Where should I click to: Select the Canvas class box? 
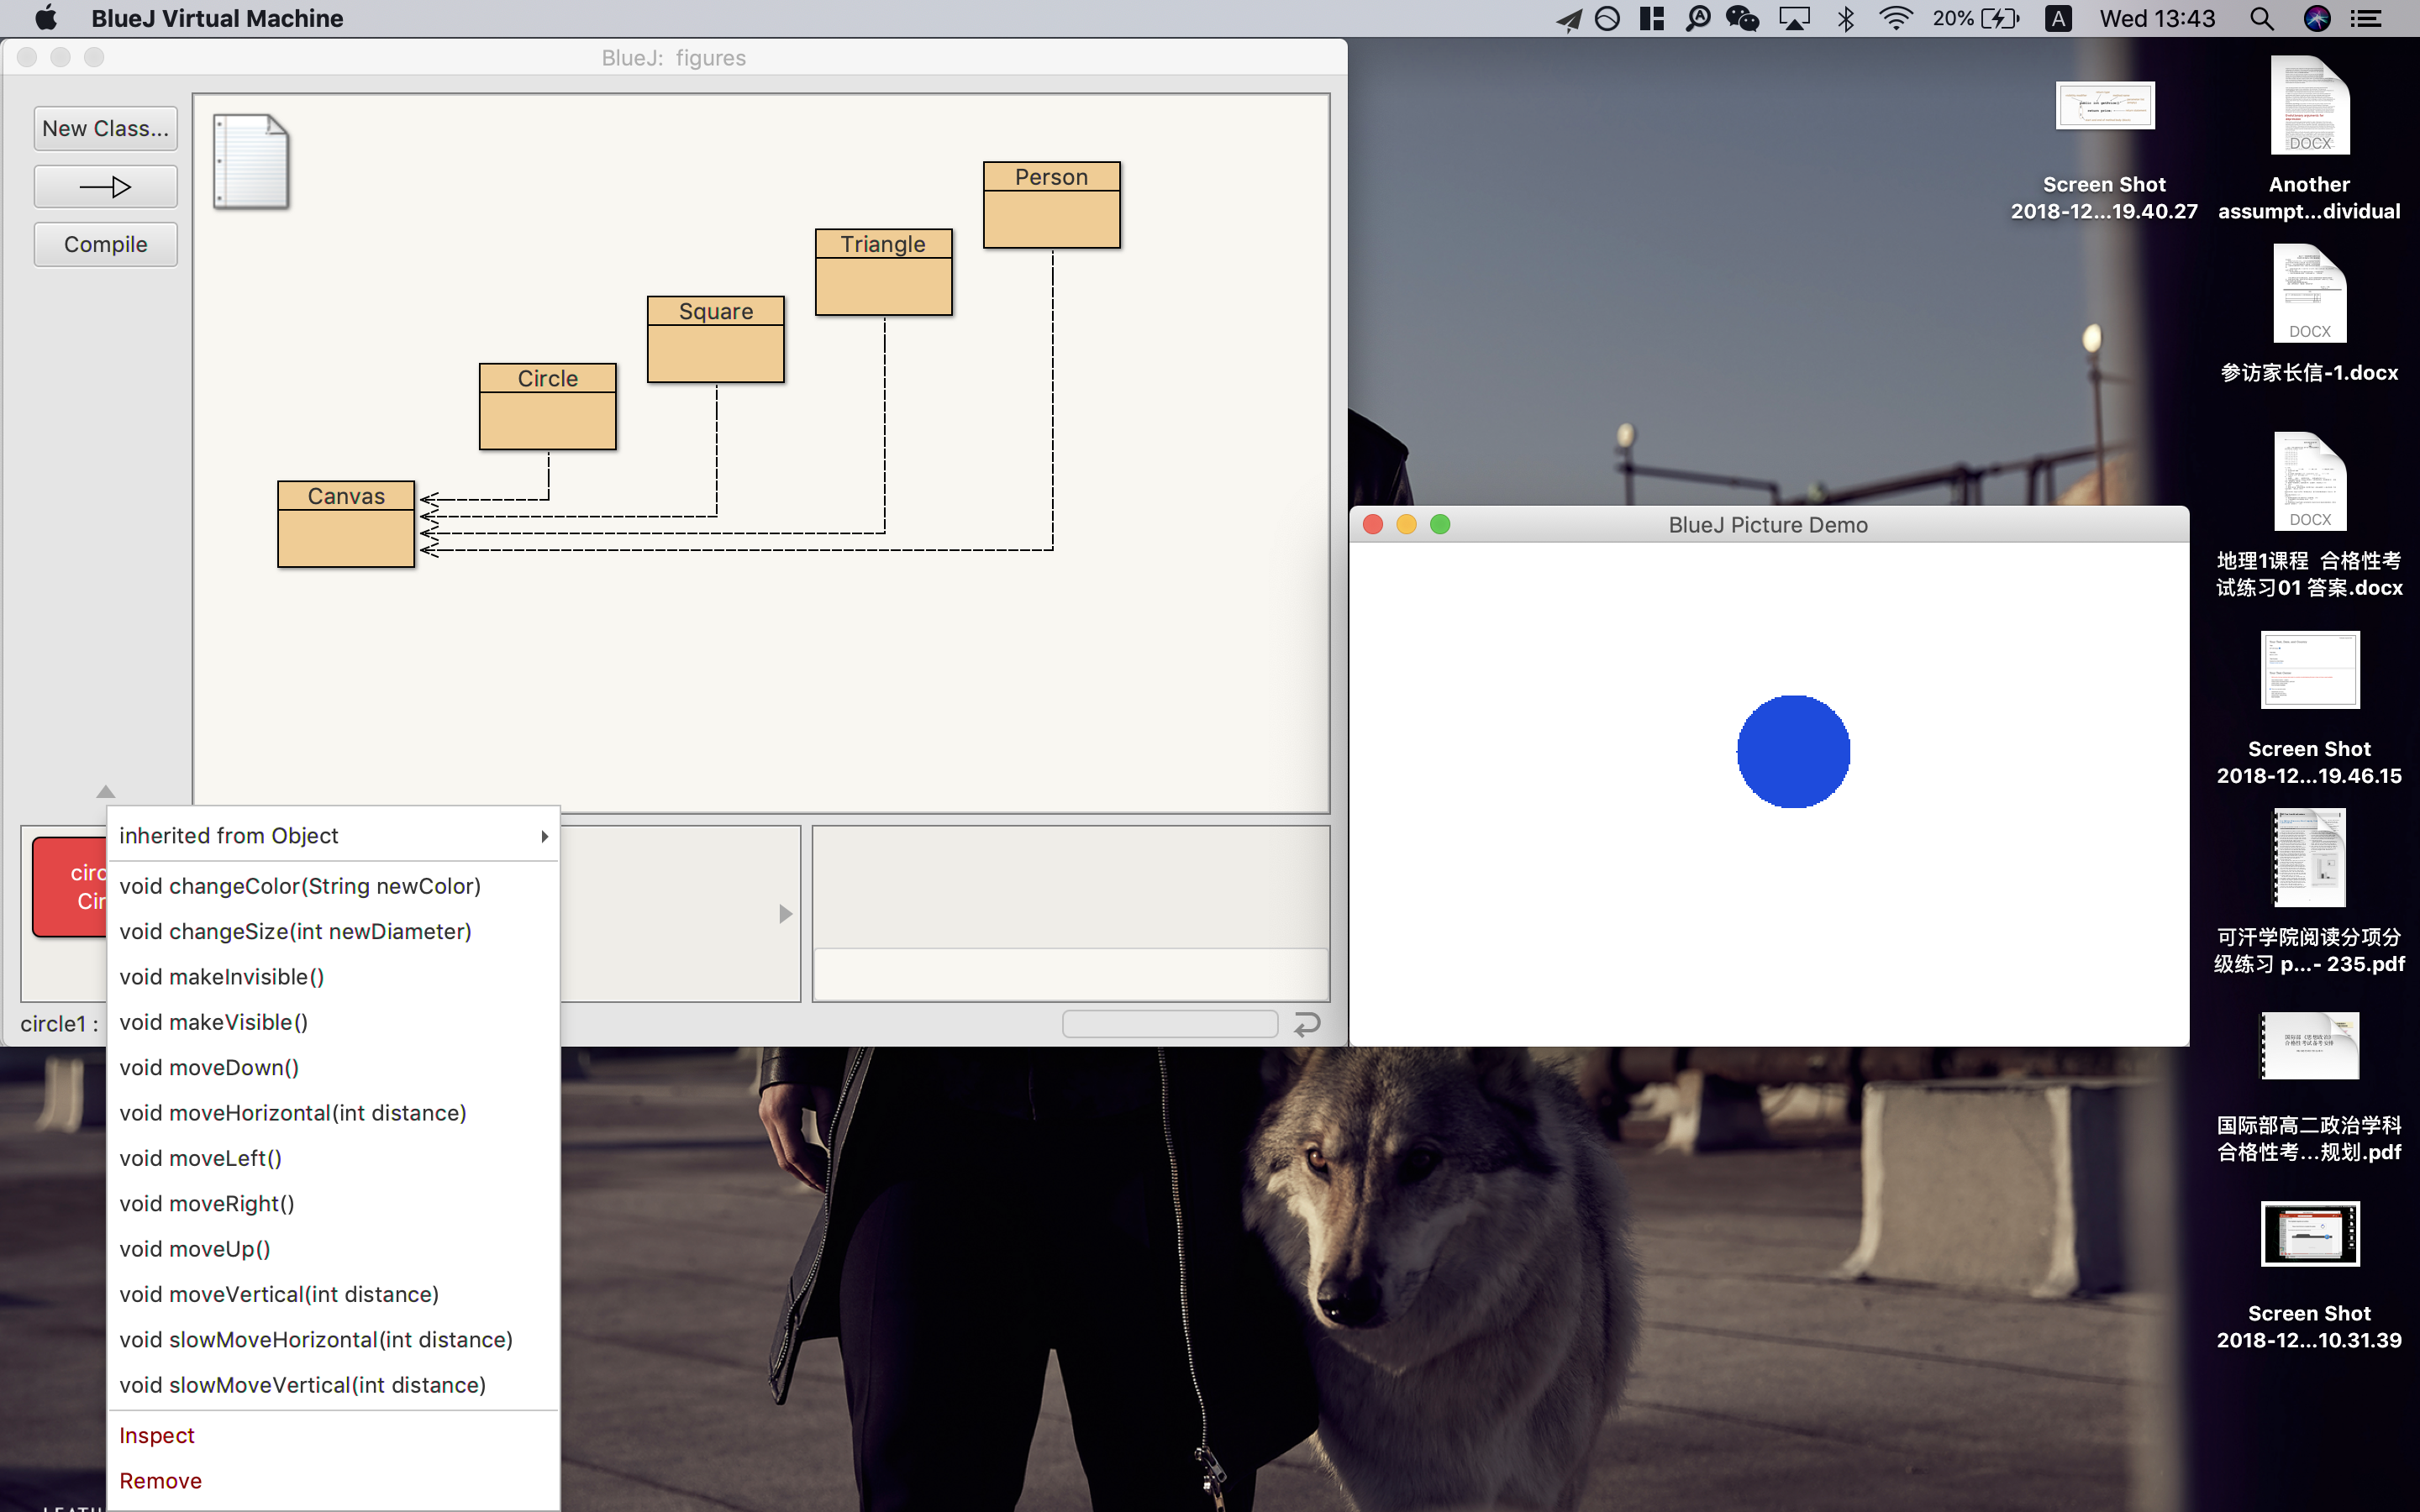click(345, 523)
